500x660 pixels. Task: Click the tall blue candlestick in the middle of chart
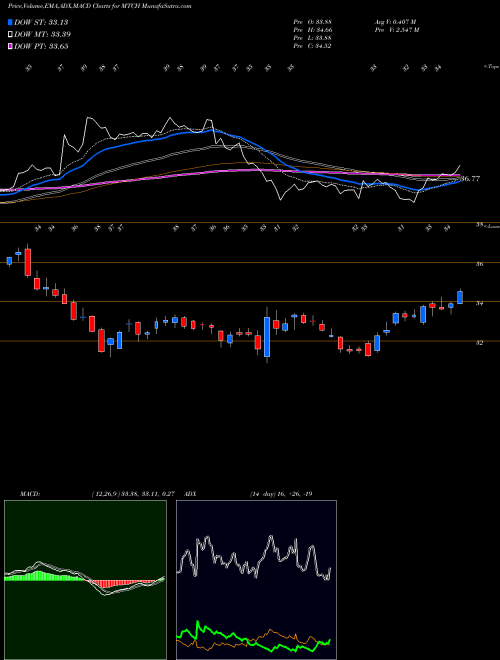click(267, 337)
